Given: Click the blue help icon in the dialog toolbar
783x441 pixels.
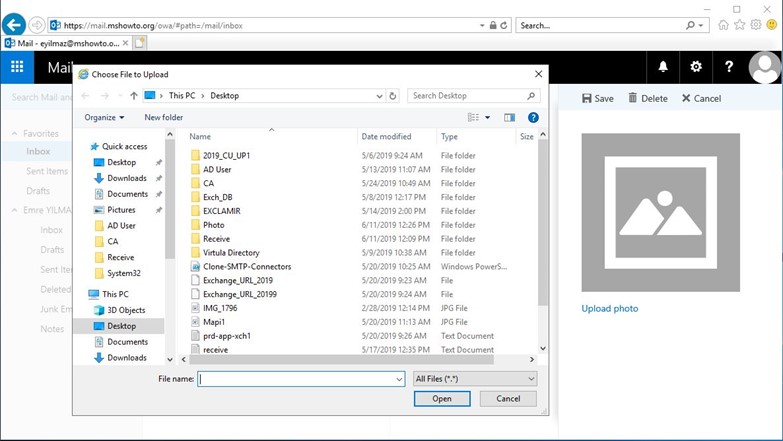Looking at the screenshot, I should tap(533, 117).
